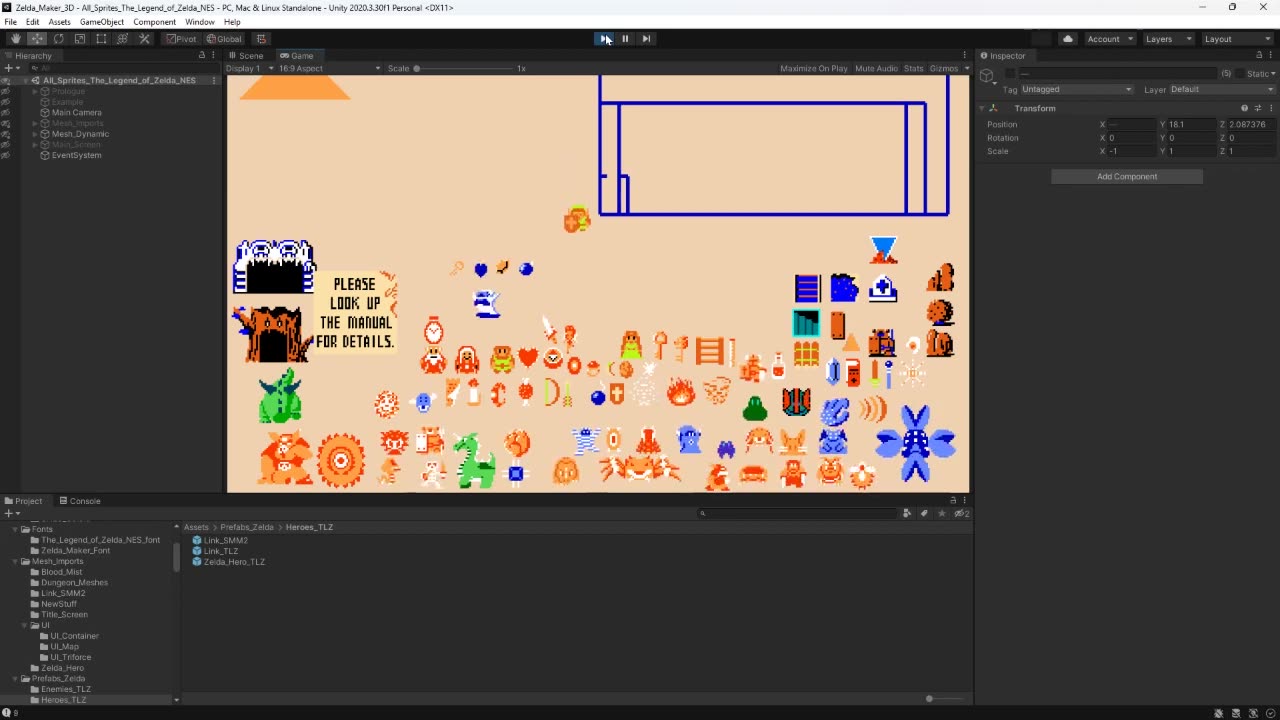Toggle Global handle rotation
Screen dimensions: 1280x720
[x=224, y=39]
